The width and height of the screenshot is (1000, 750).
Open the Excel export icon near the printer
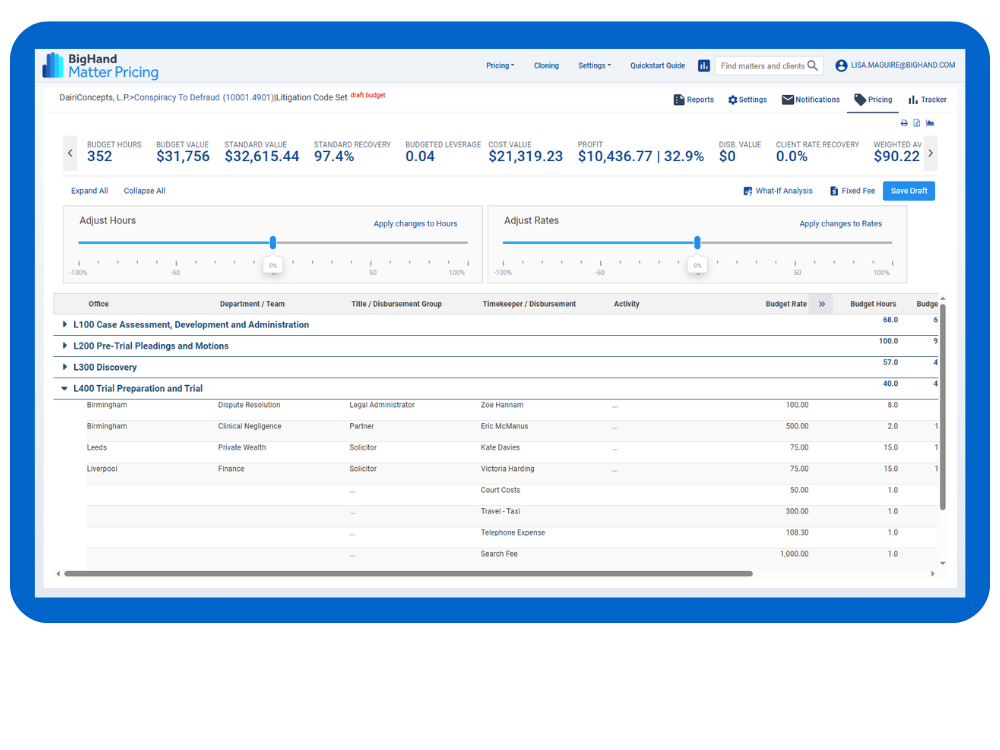pyautogui.click(x=916, y=121)
